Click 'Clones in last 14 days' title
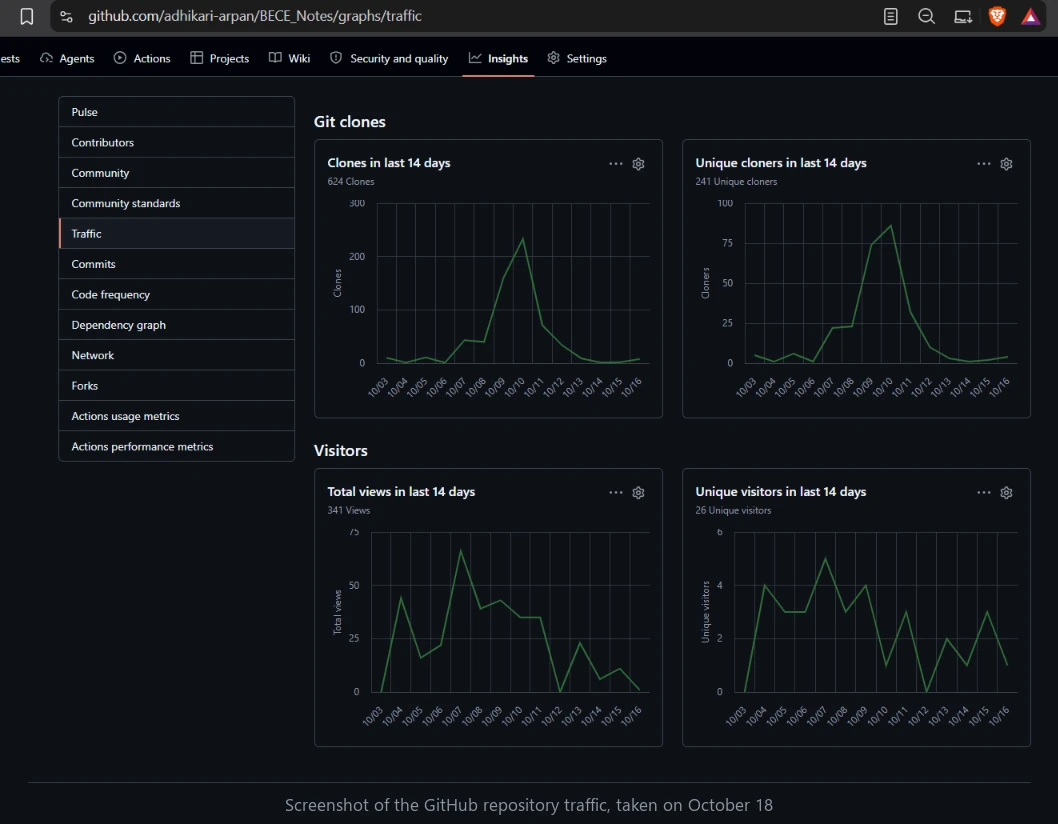This screenshot has height=824, width=1058. pyautogui.click(x=389, y=163)
